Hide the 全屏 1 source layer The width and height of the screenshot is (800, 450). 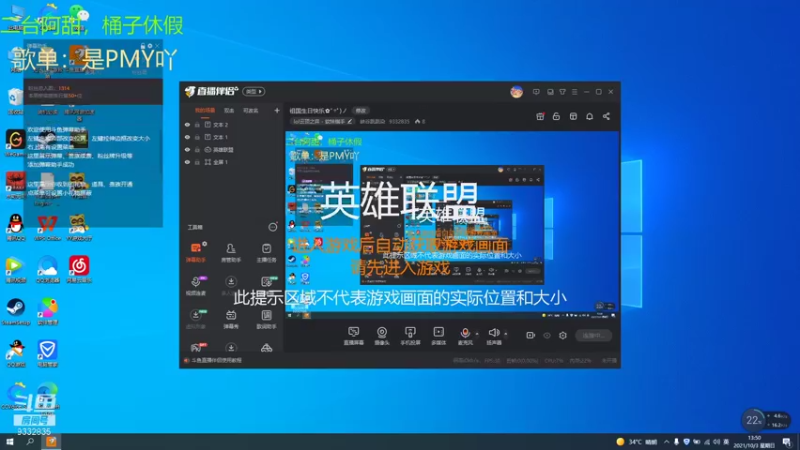coord(187,162)
